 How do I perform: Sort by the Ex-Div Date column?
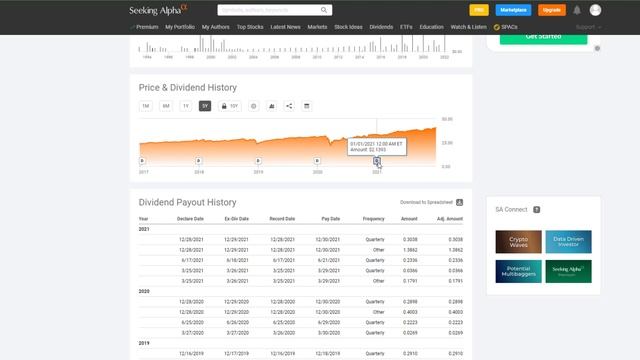[236, 219]
